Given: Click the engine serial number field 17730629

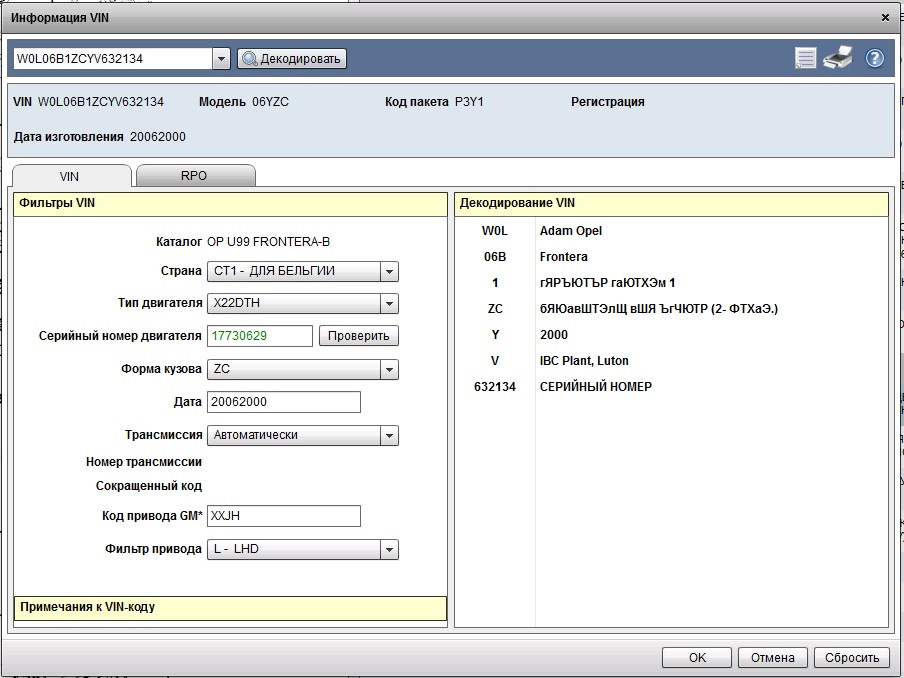Looking at the screenshot, I should click(x=259, y=336).
